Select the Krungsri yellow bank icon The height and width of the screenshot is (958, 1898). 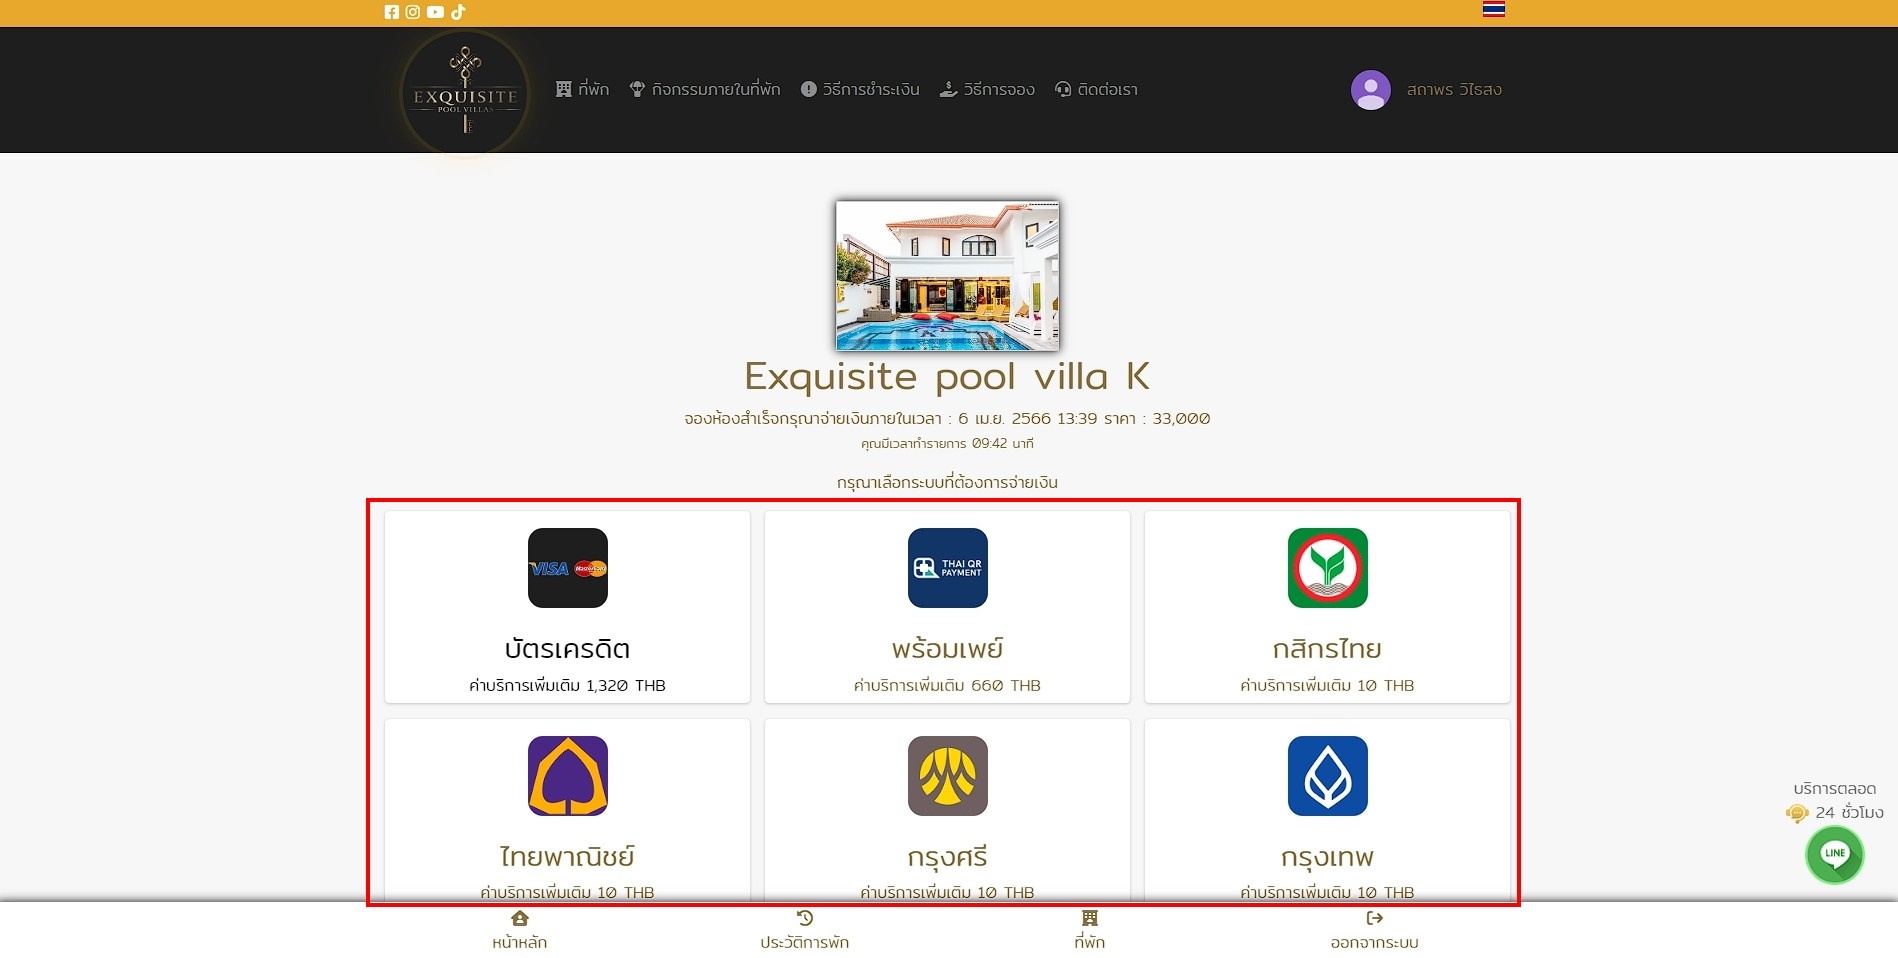pos(947,776)
